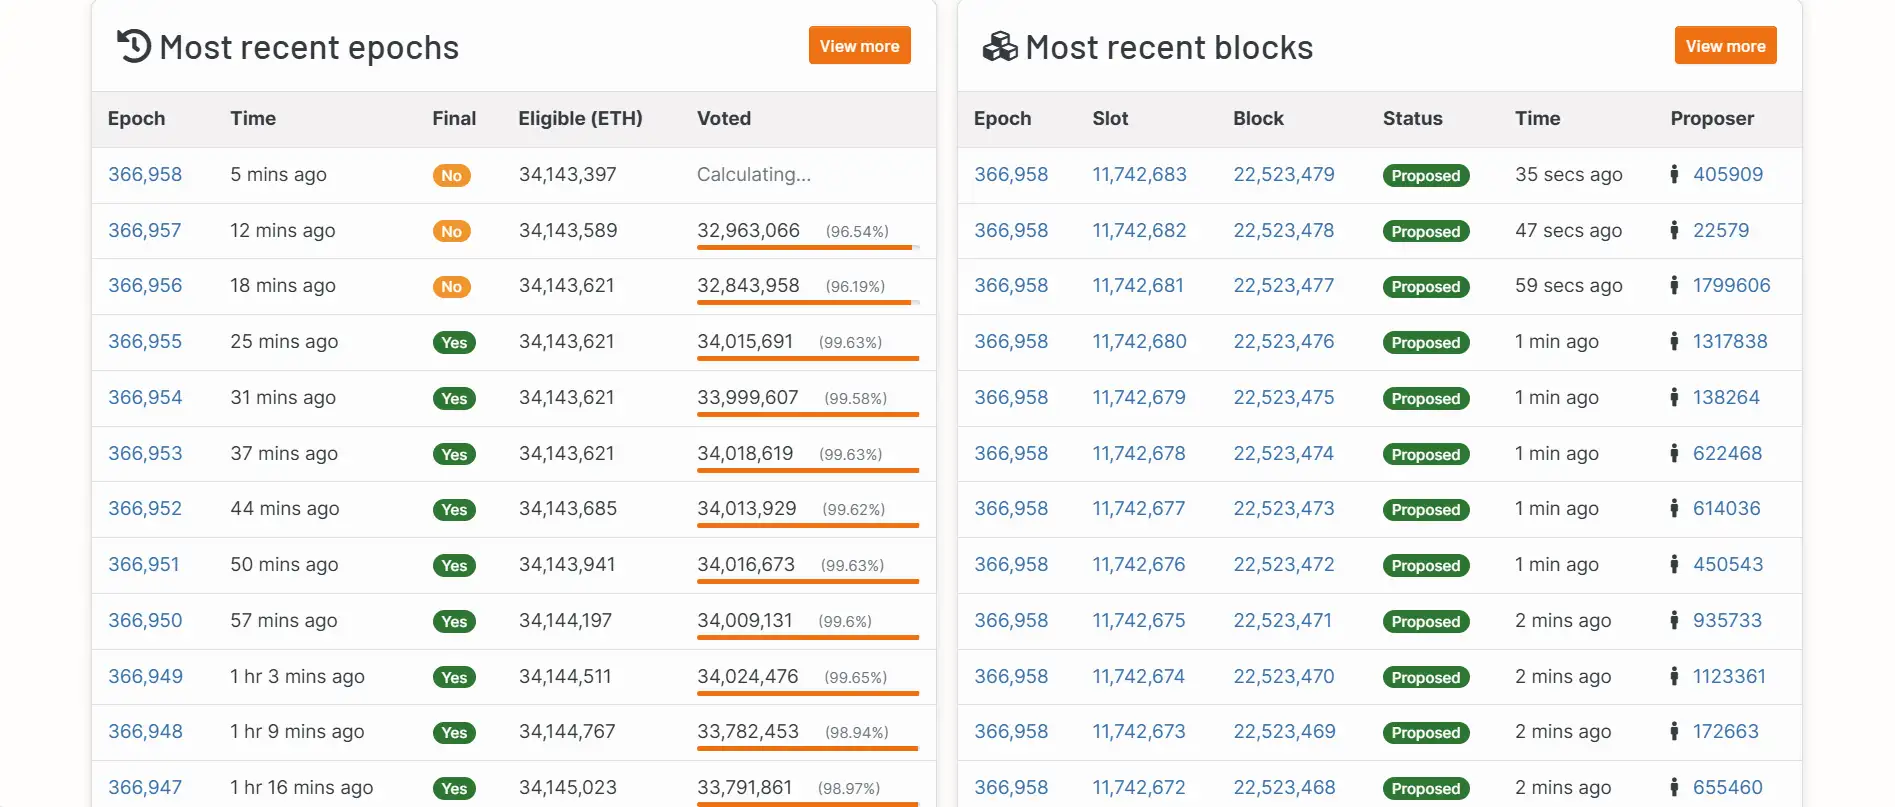
Task: Click the Eligible (ETH) column header
Action: click(x=580, y=118)
